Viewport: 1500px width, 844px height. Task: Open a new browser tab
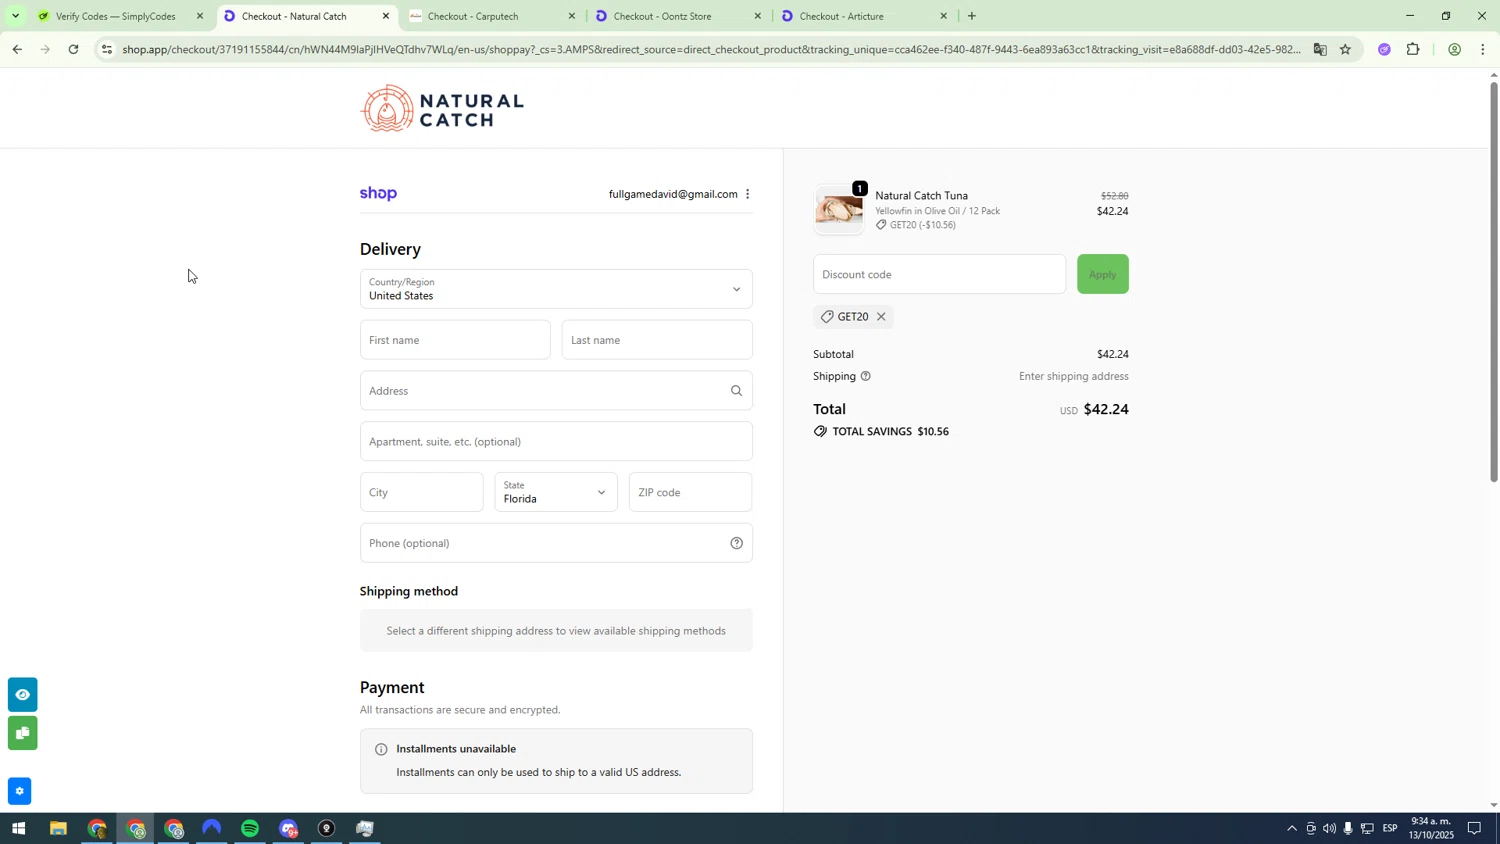click(972, 16)
